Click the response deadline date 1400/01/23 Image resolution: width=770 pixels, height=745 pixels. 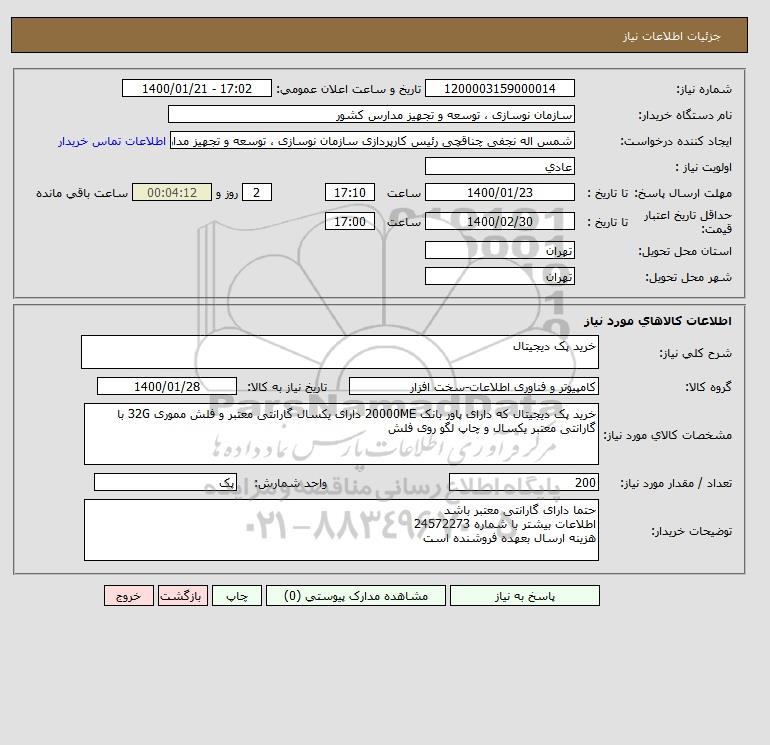pyautogui.click(x=499, y=193)
